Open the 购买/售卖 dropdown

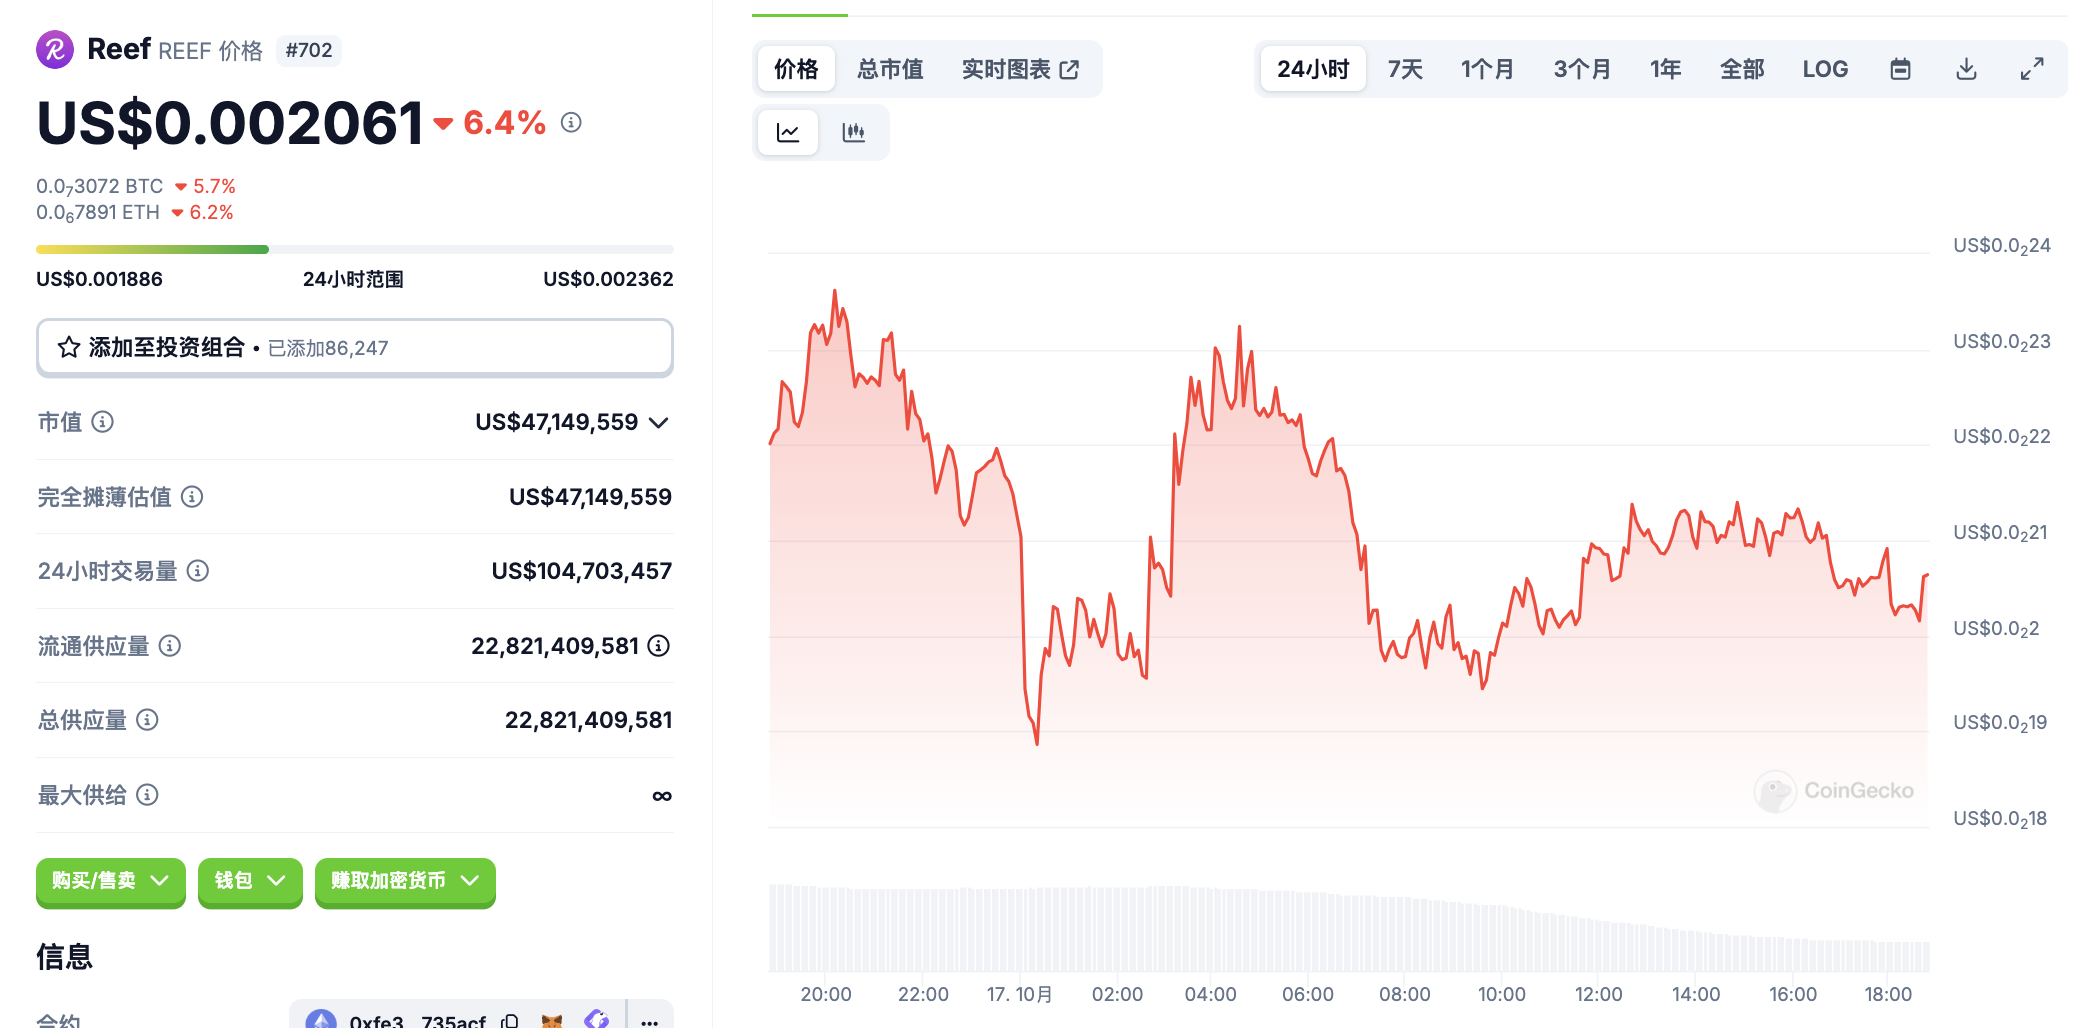pyautogui.click(x=110, y=881)
